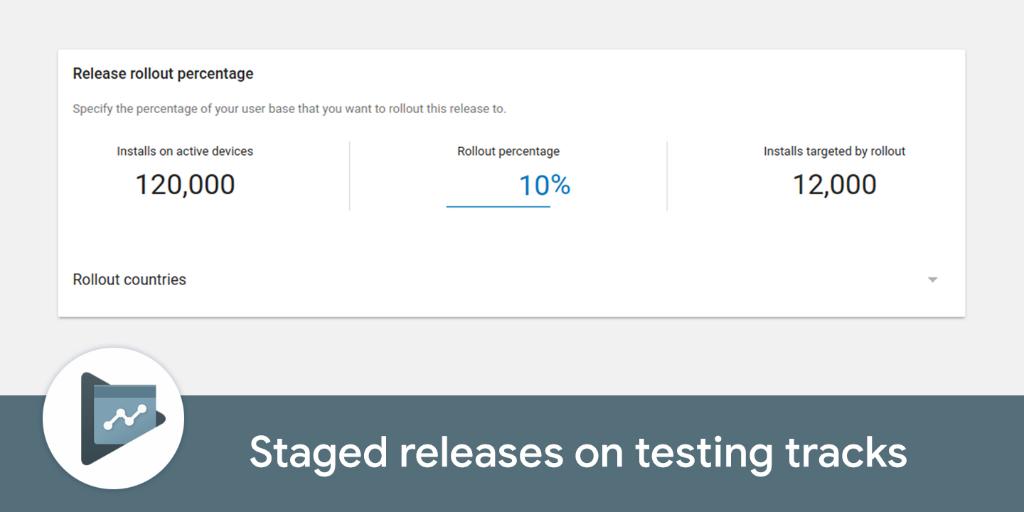
Task: Open the Rollout countries section by its label
Action: pyautogui.click(x=129, y=280)
